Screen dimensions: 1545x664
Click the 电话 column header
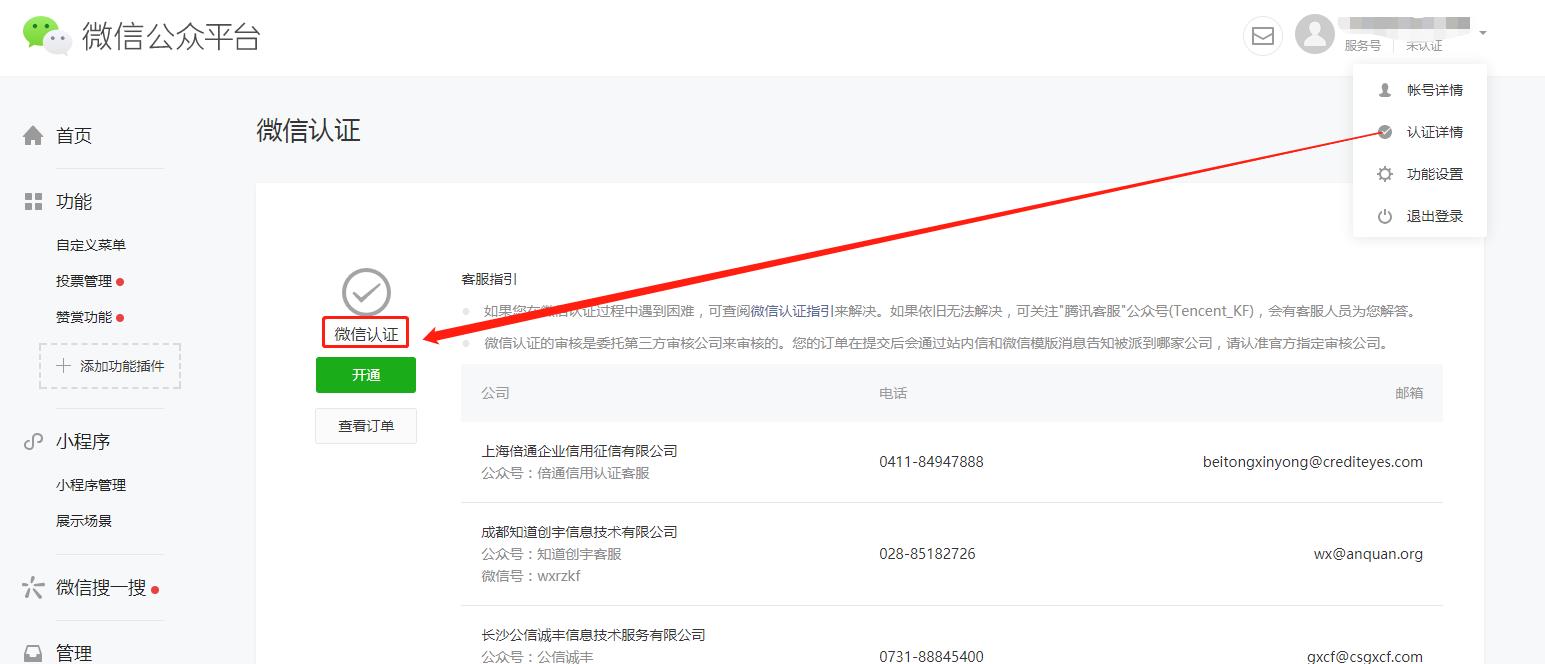893,393
